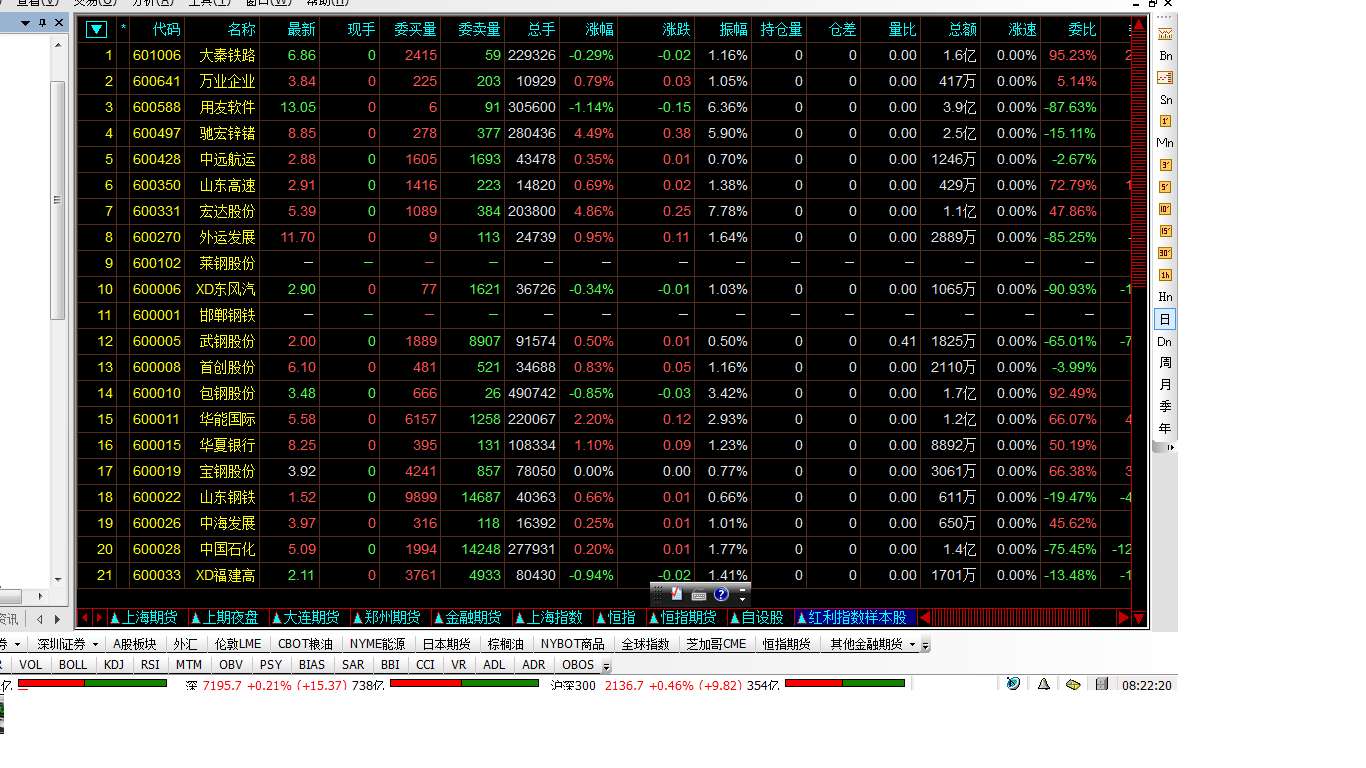The height and width of the screenshot is (768, 1366).
Task: Apply the BOLL indicator
Action: pyautogui.click(x=73, y=664)
